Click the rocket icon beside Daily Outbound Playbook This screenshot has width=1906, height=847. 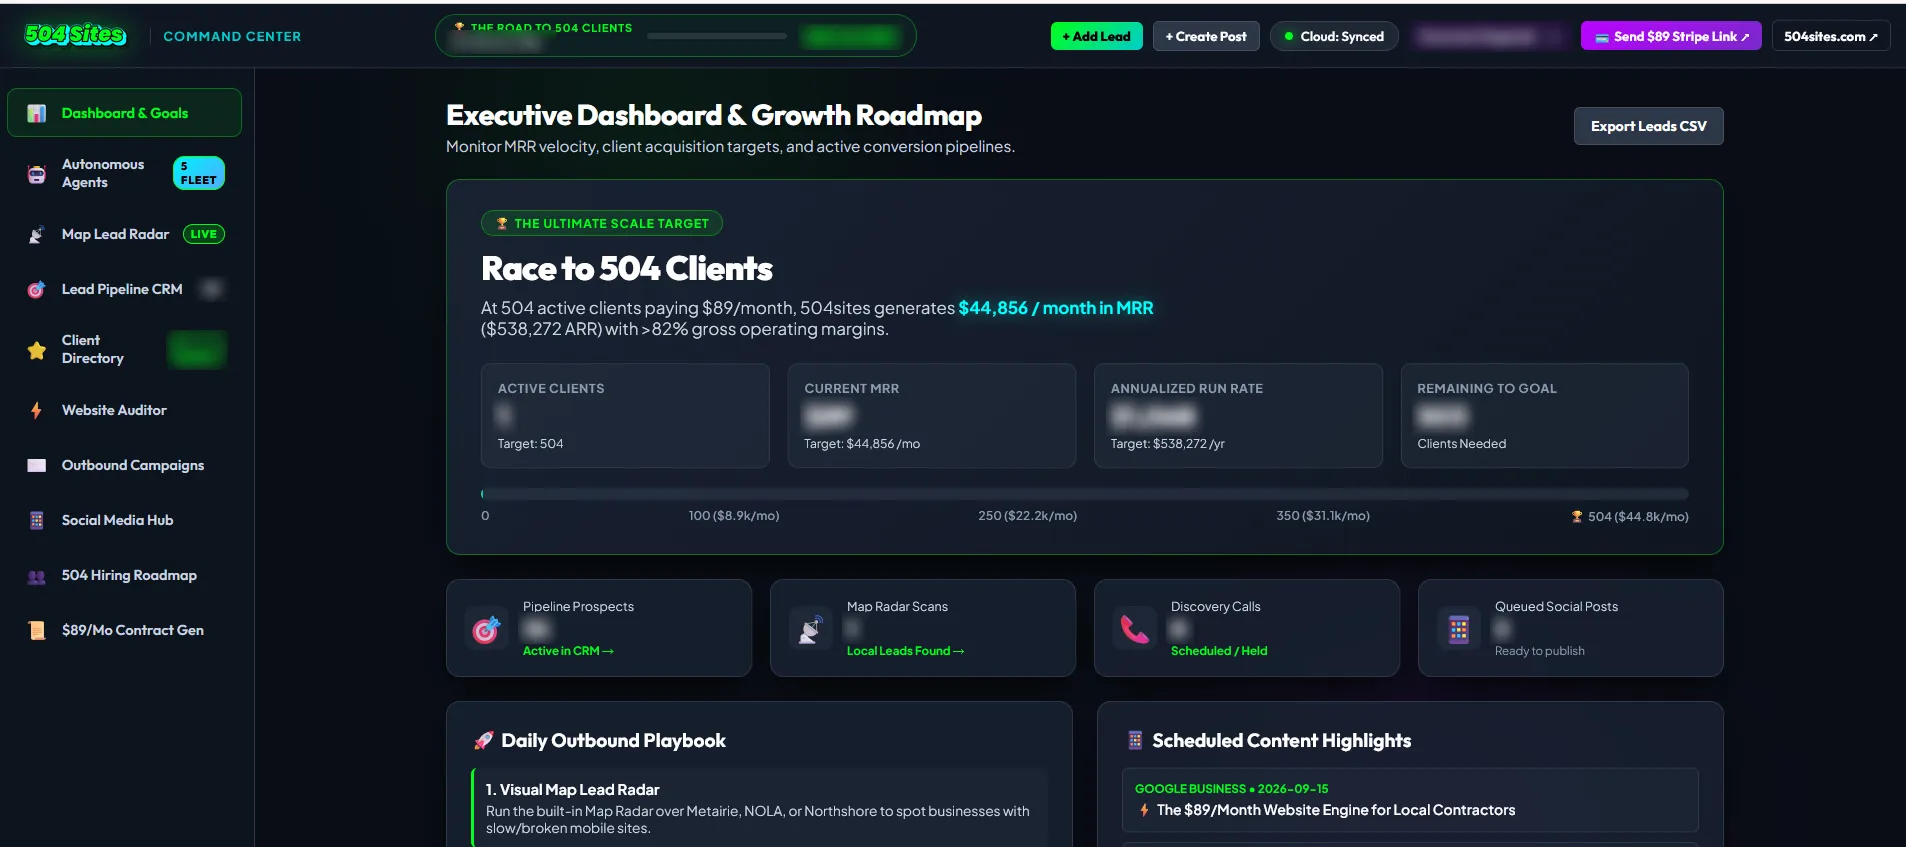pyautogui.click(x=484, y=741)
